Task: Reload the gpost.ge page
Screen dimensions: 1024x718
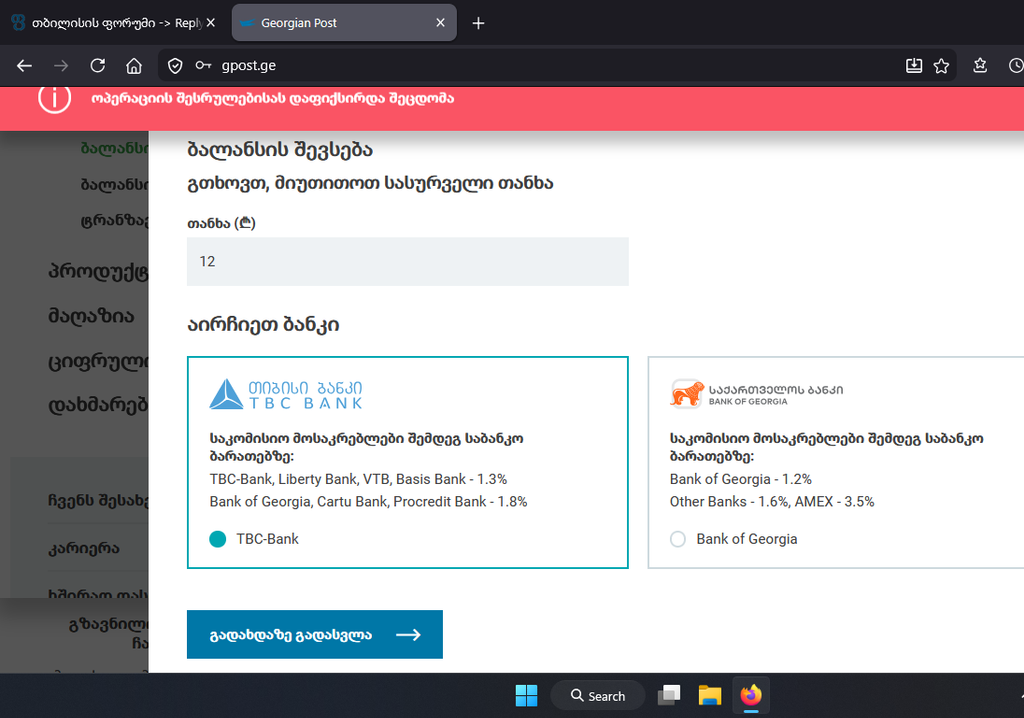Action: click(98, 65)
